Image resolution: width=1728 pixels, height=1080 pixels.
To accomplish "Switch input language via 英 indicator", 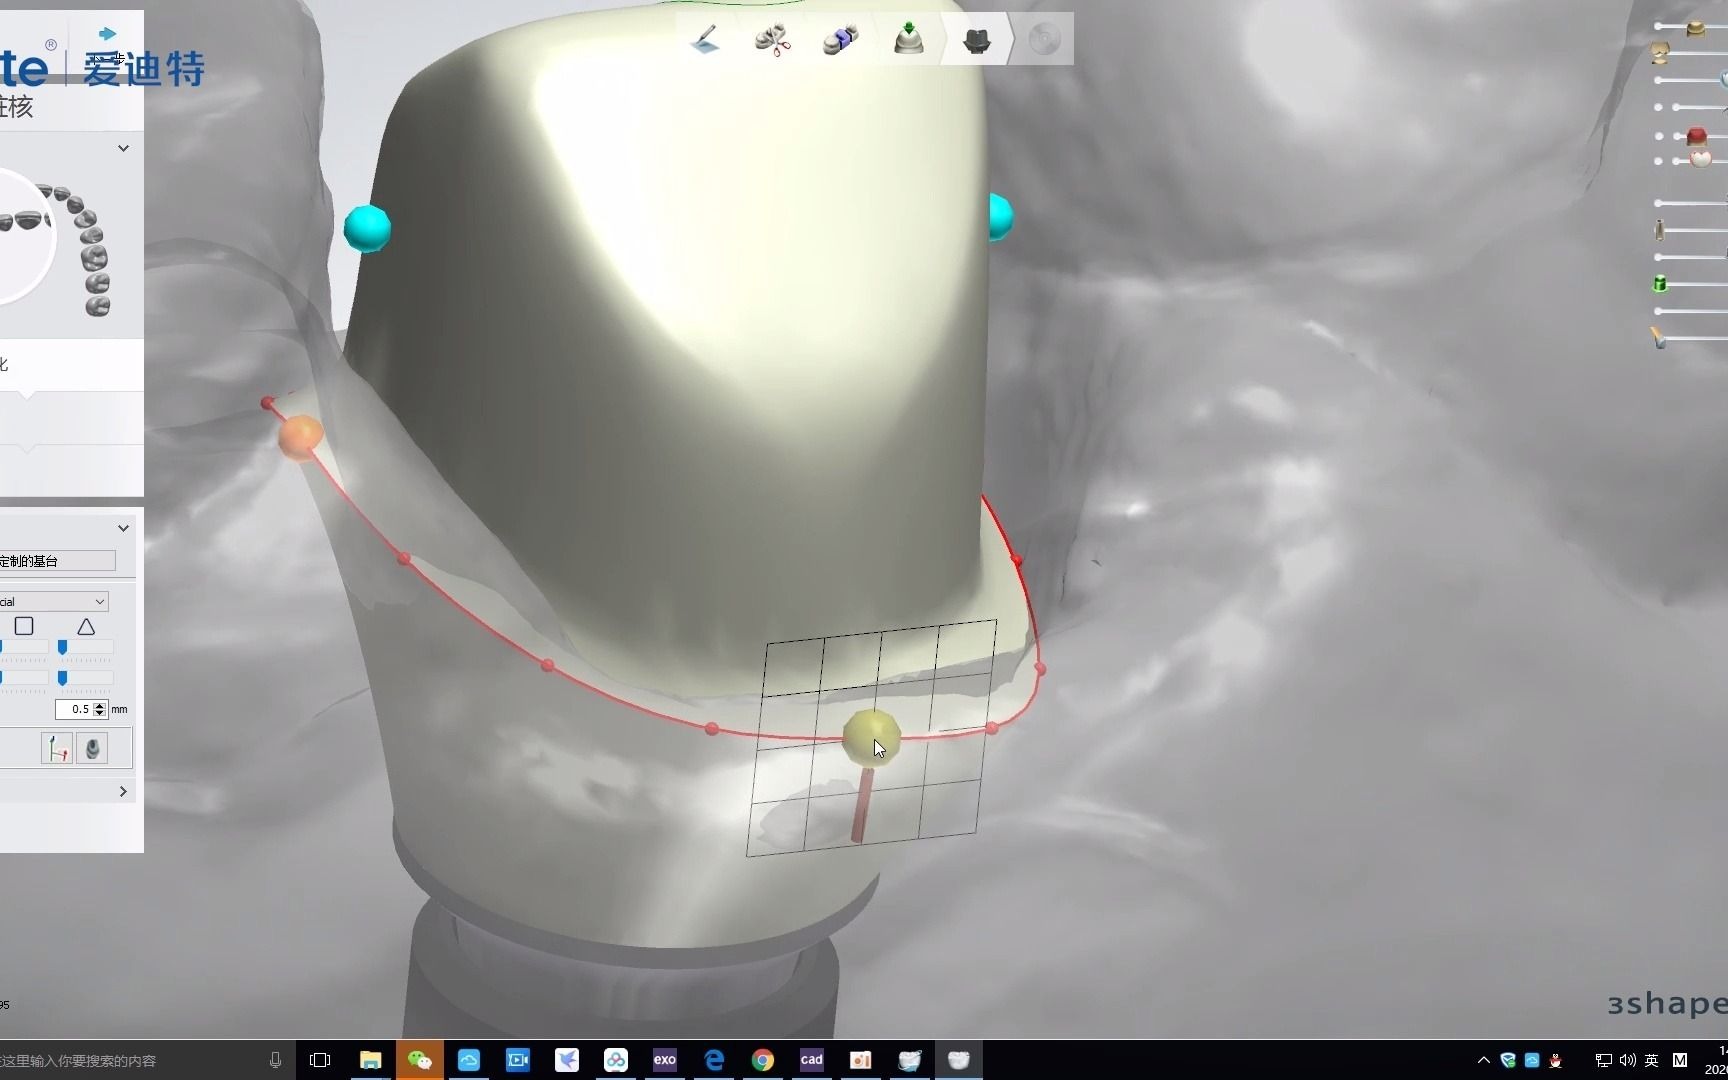I will 1652,1060.
